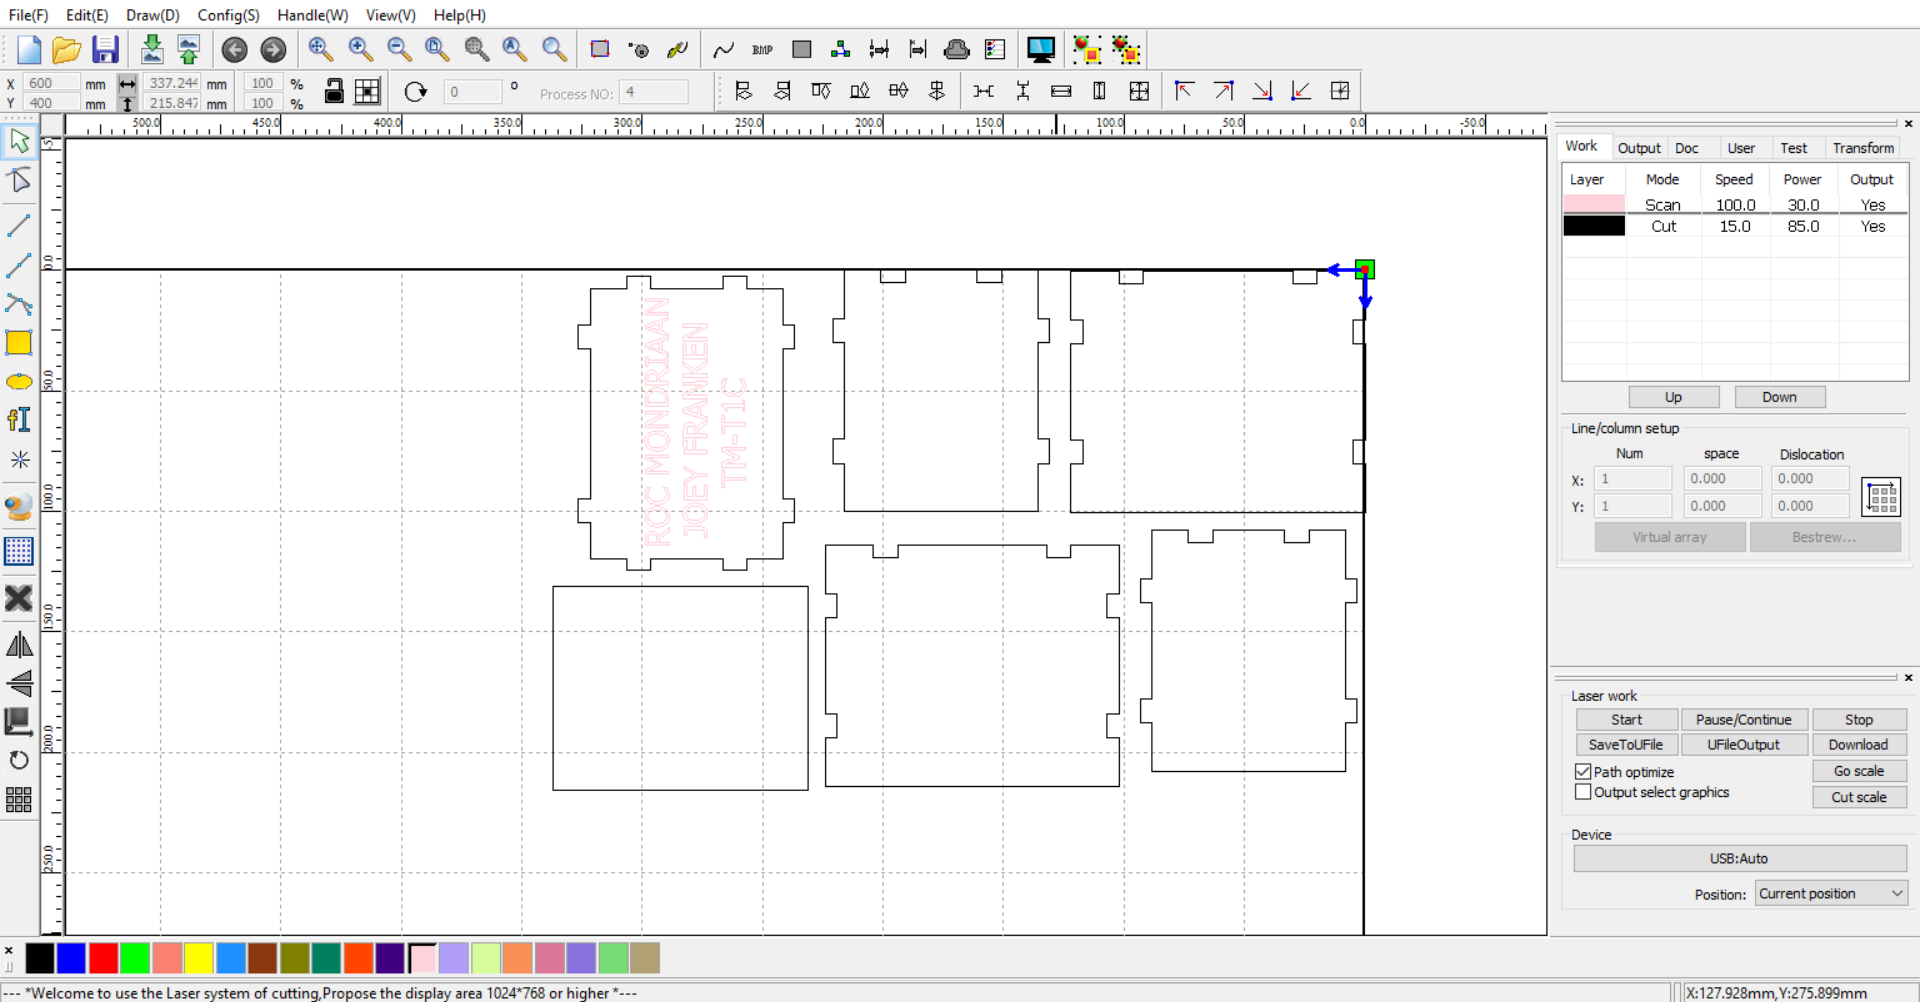Viewport: 1920px width, 1002px height.
Task: Click the delete X tool
Action: click(19, 598)
